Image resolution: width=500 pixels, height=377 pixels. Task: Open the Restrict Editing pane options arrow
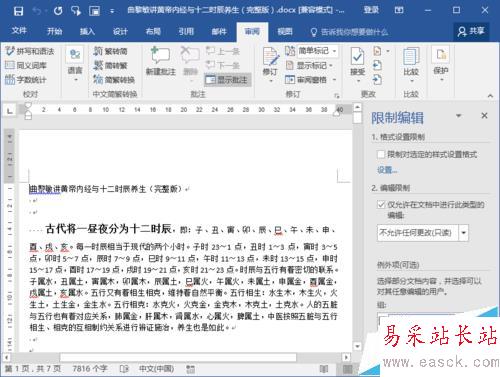(x=459, y=116)
